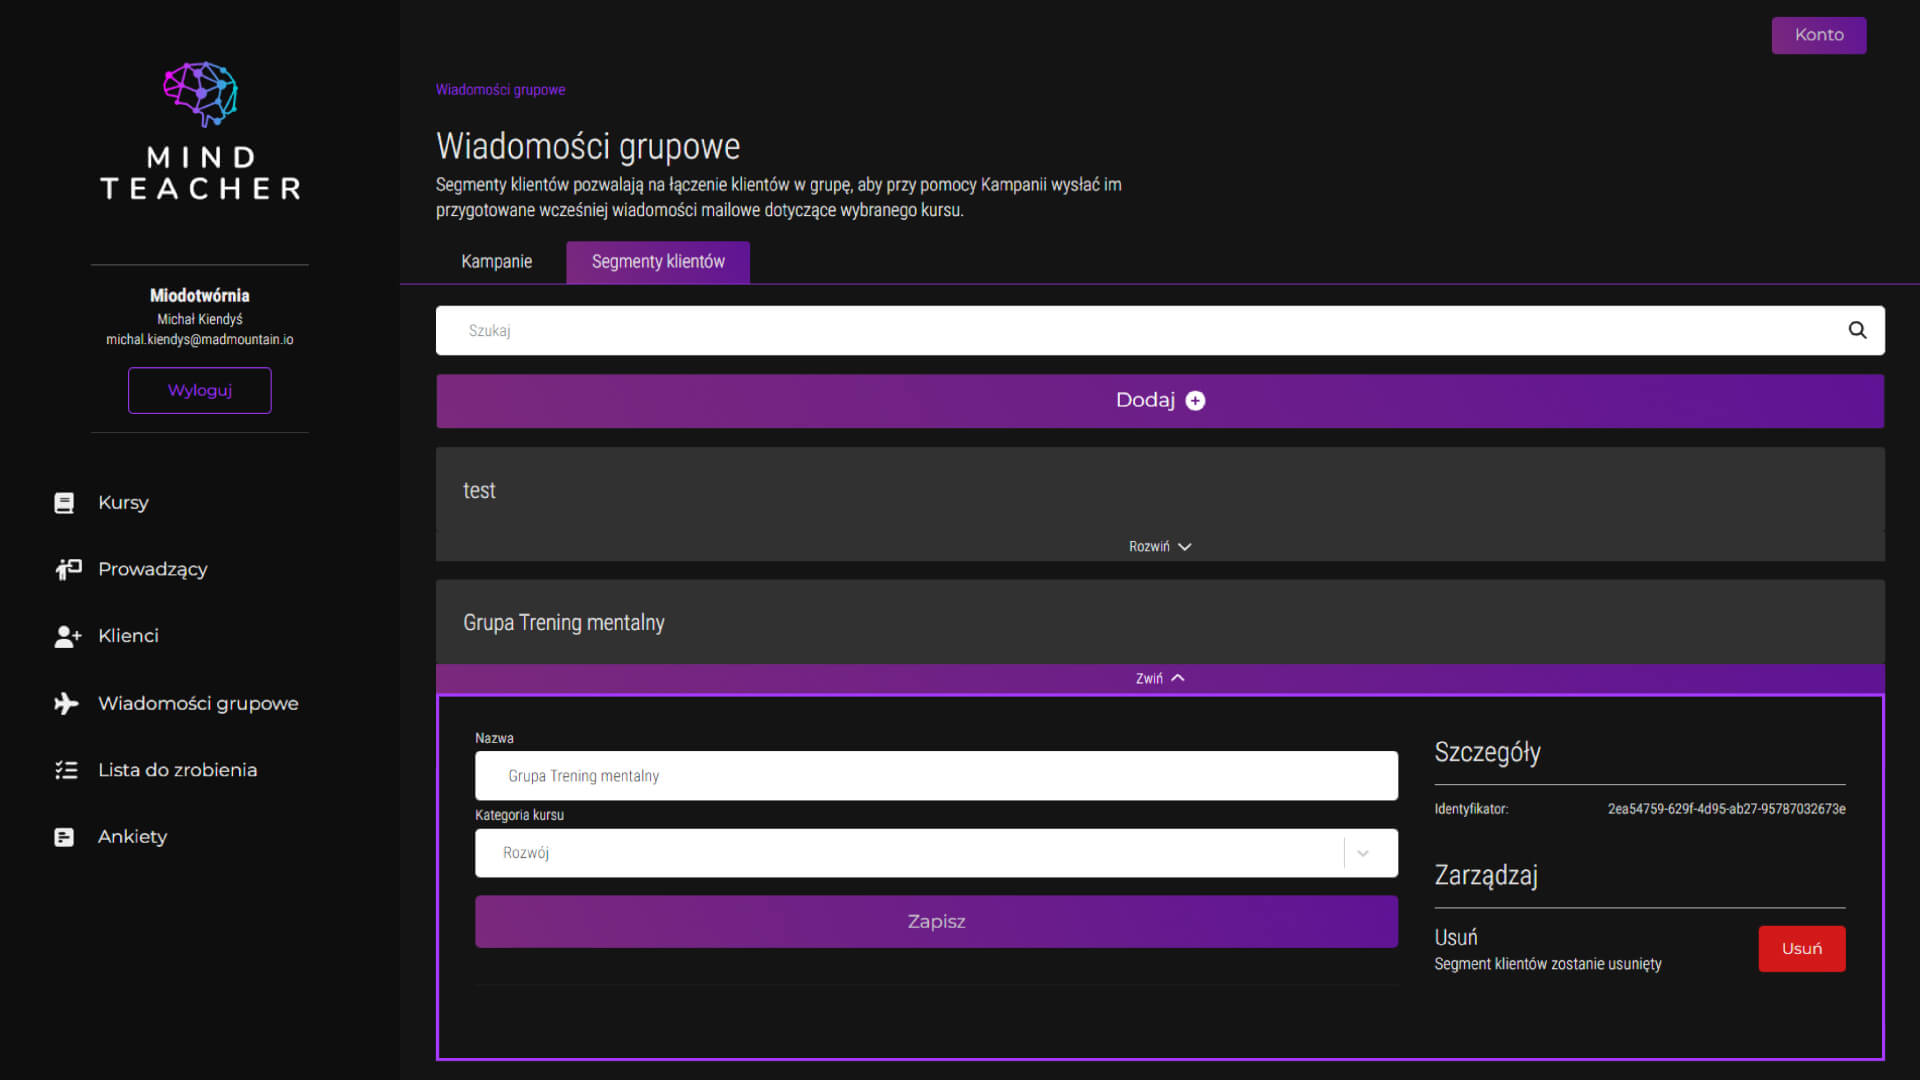This screenshot has height=1080, width=1920.
Task: Open the Konto account button
Action: 1818,35
